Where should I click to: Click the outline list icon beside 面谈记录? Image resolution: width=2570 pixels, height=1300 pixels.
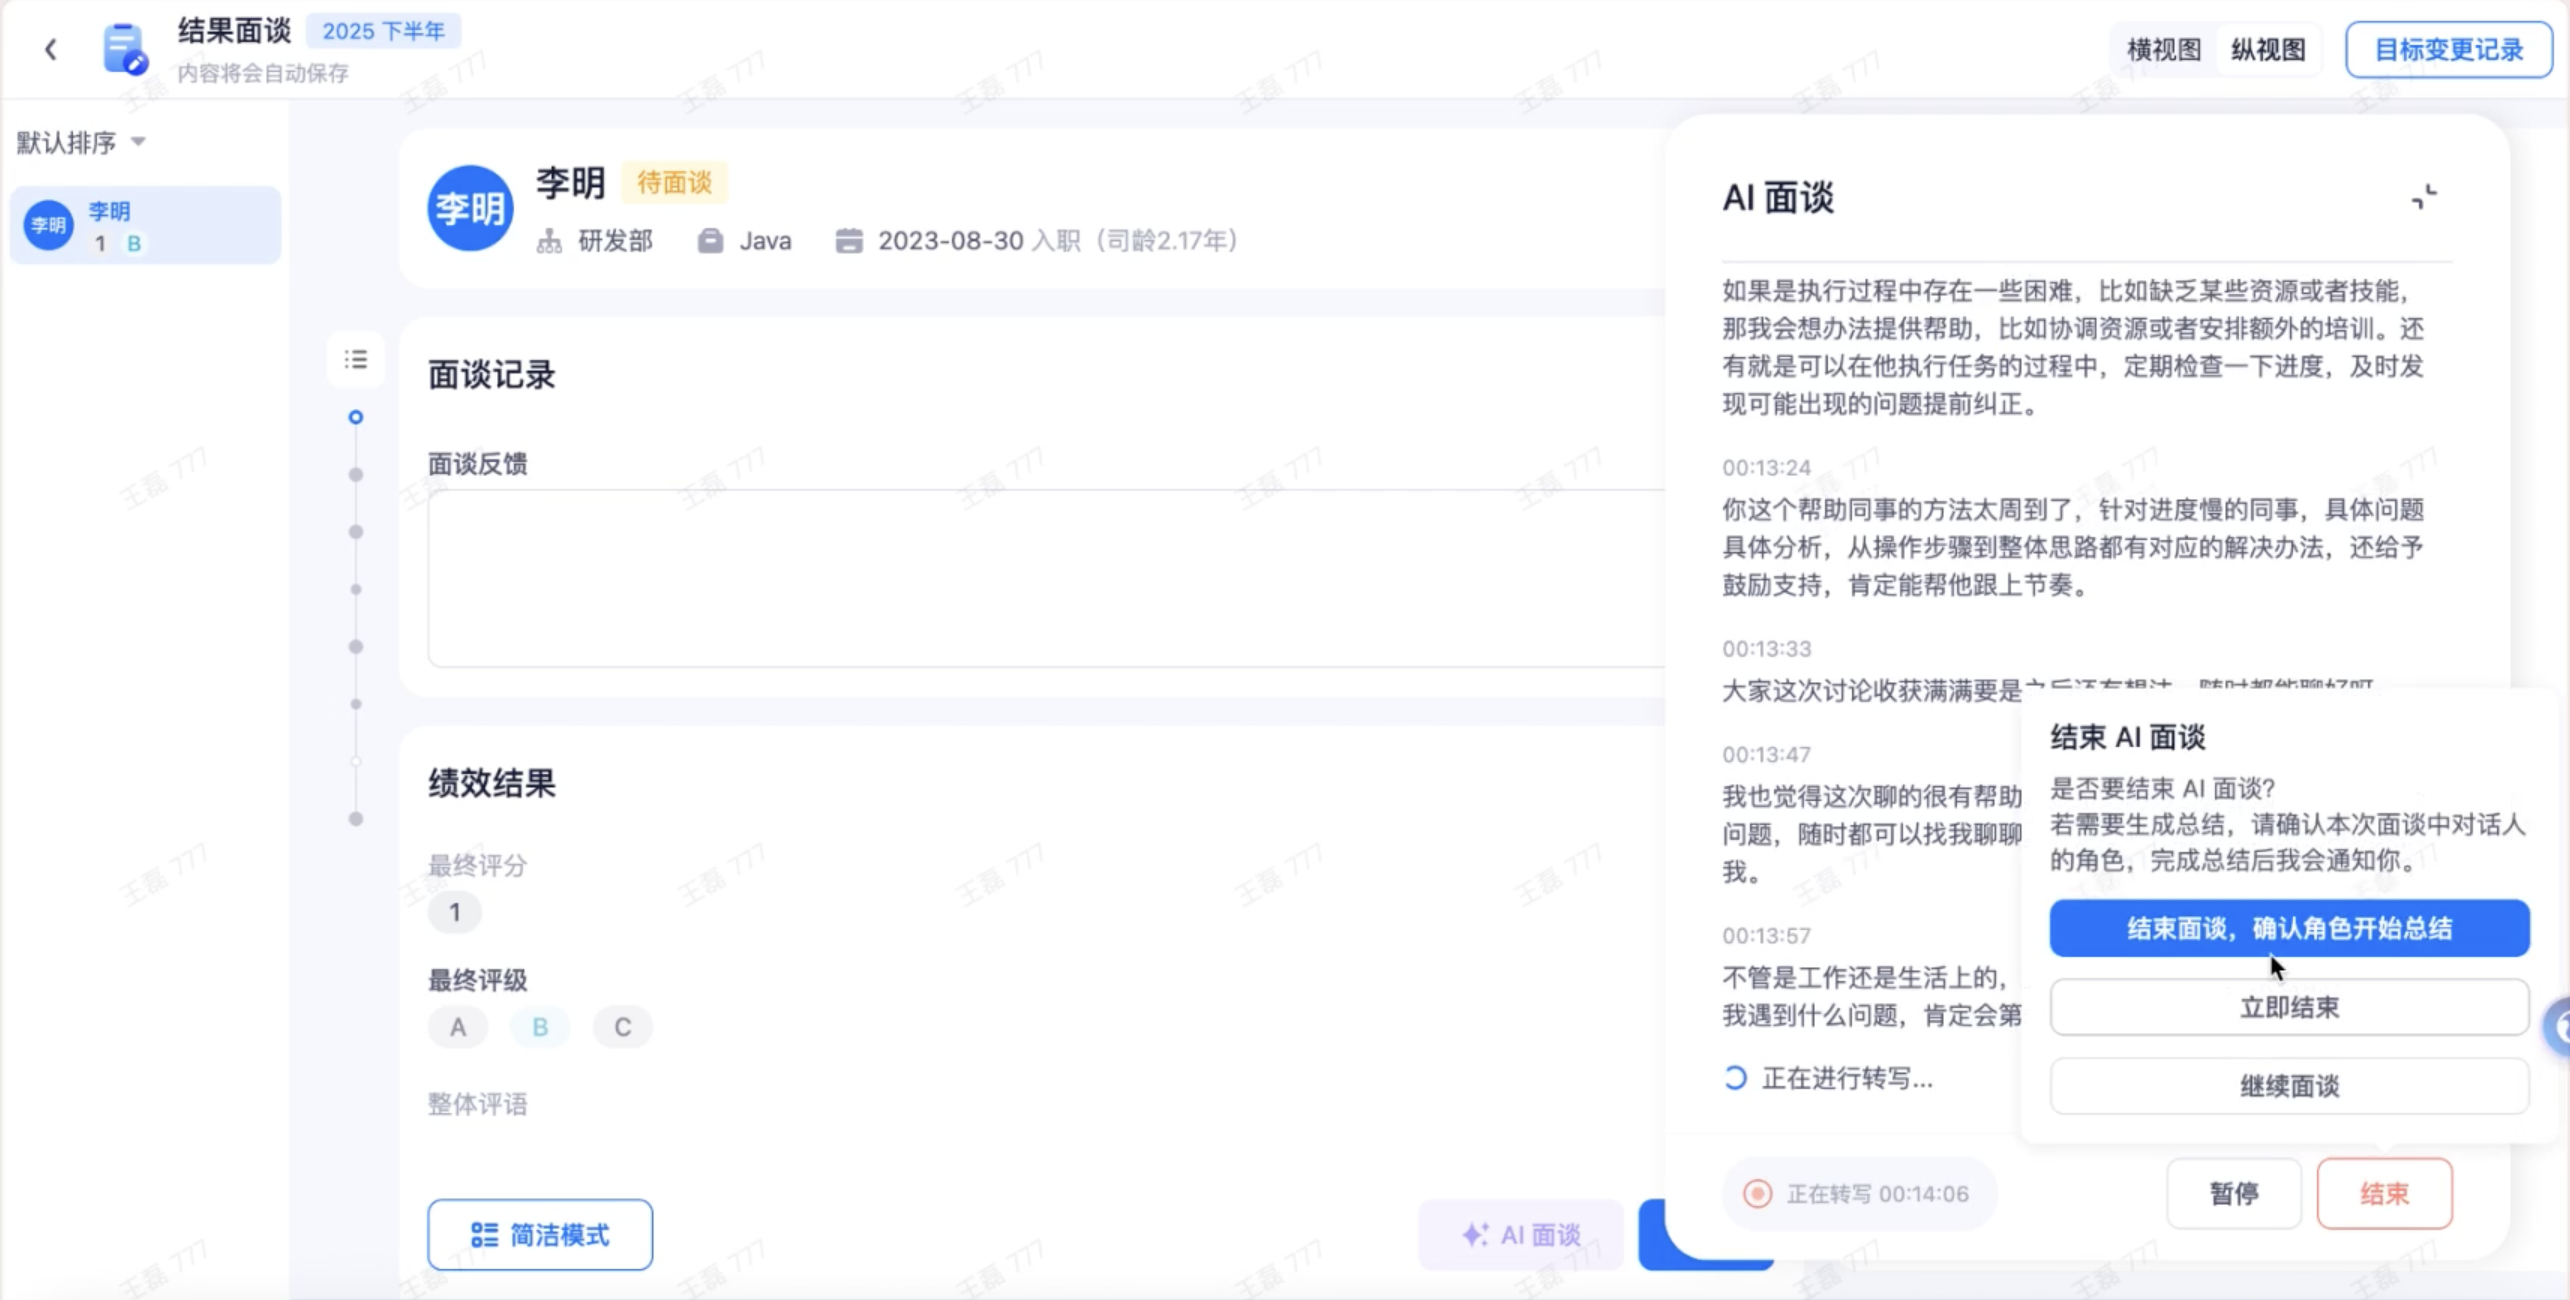356,359
